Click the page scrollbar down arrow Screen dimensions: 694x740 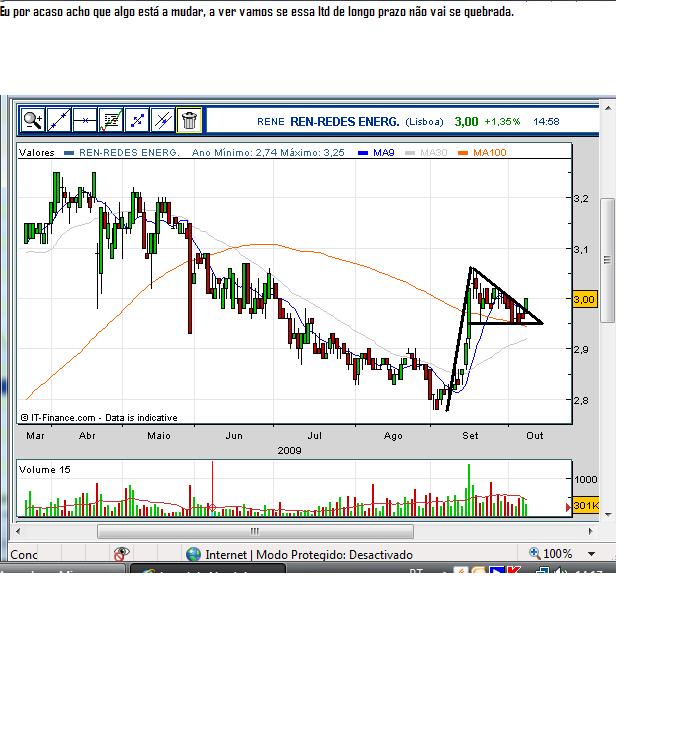[x=608, y=514]
